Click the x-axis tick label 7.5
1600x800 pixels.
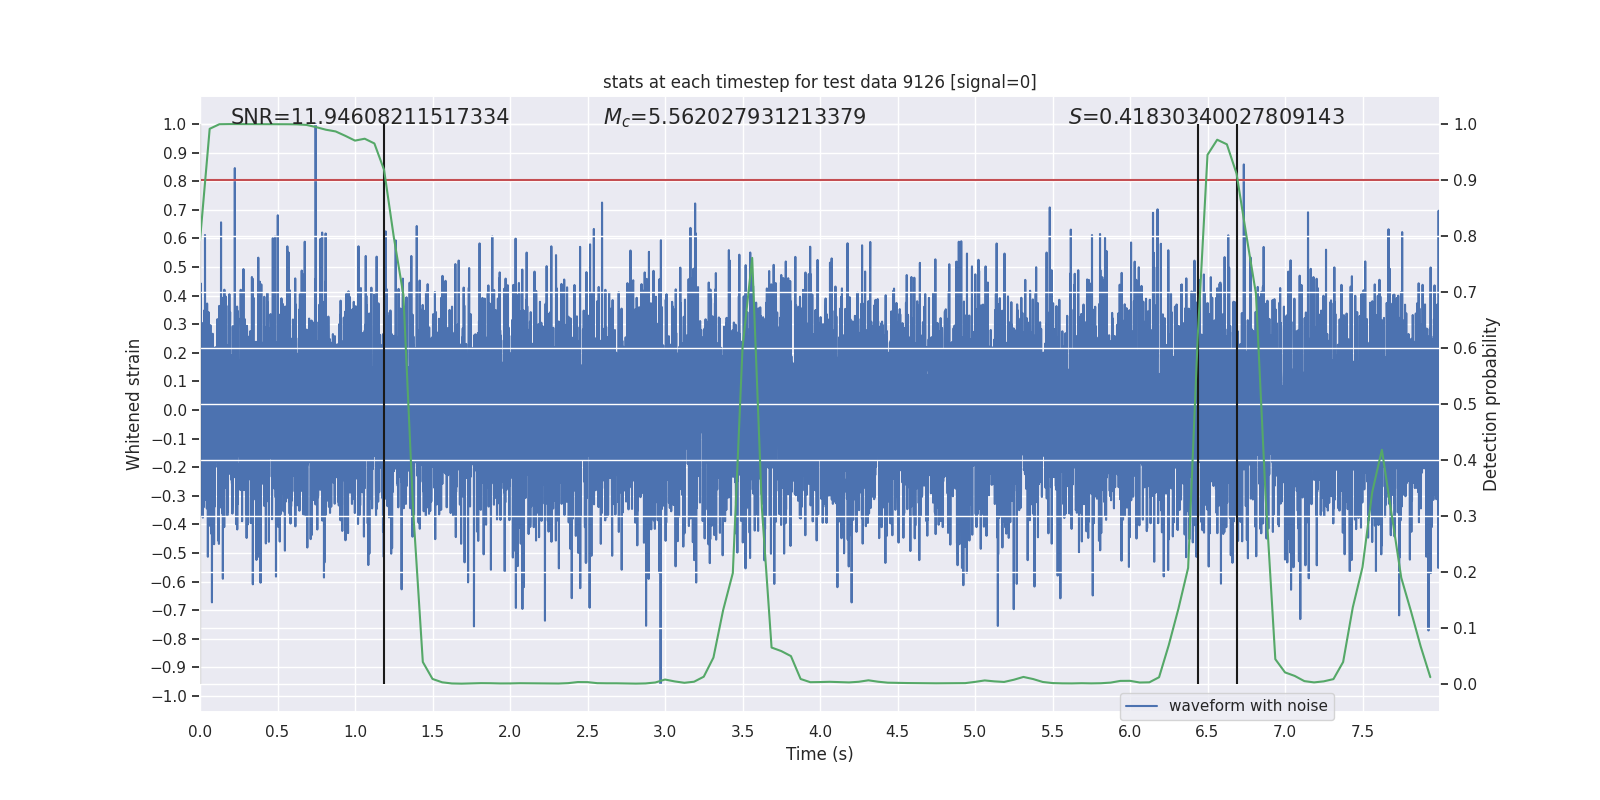(x=1362, y=732)
